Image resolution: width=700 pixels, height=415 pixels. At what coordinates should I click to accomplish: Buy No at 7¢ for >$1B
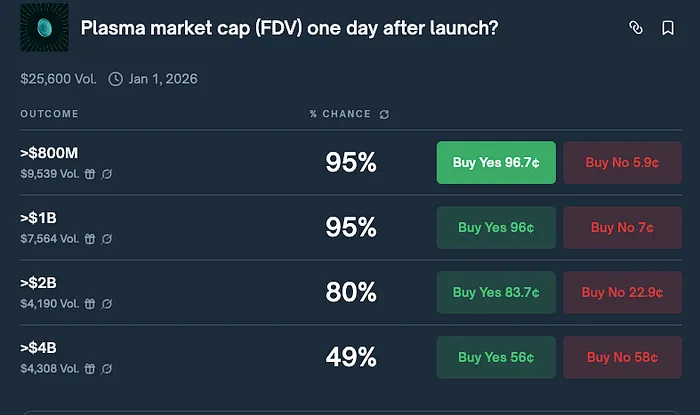pos(622,228)
